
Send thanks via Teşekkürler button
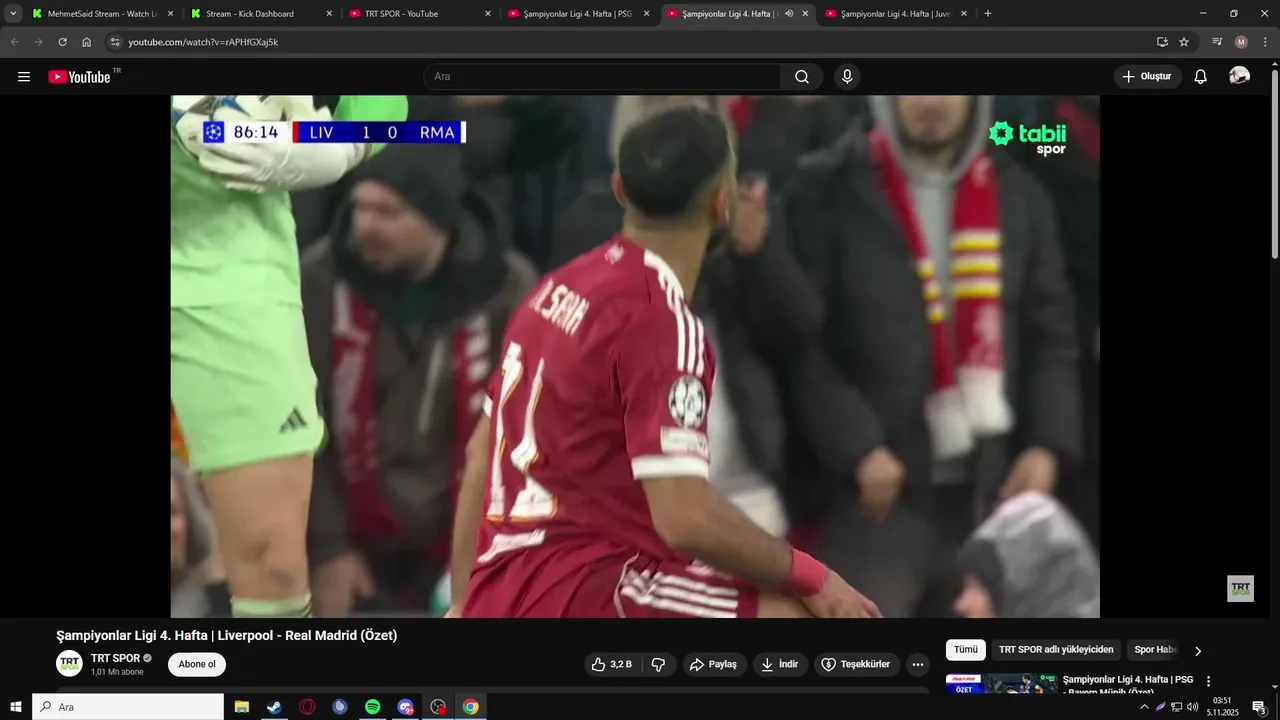pos(857,664)
